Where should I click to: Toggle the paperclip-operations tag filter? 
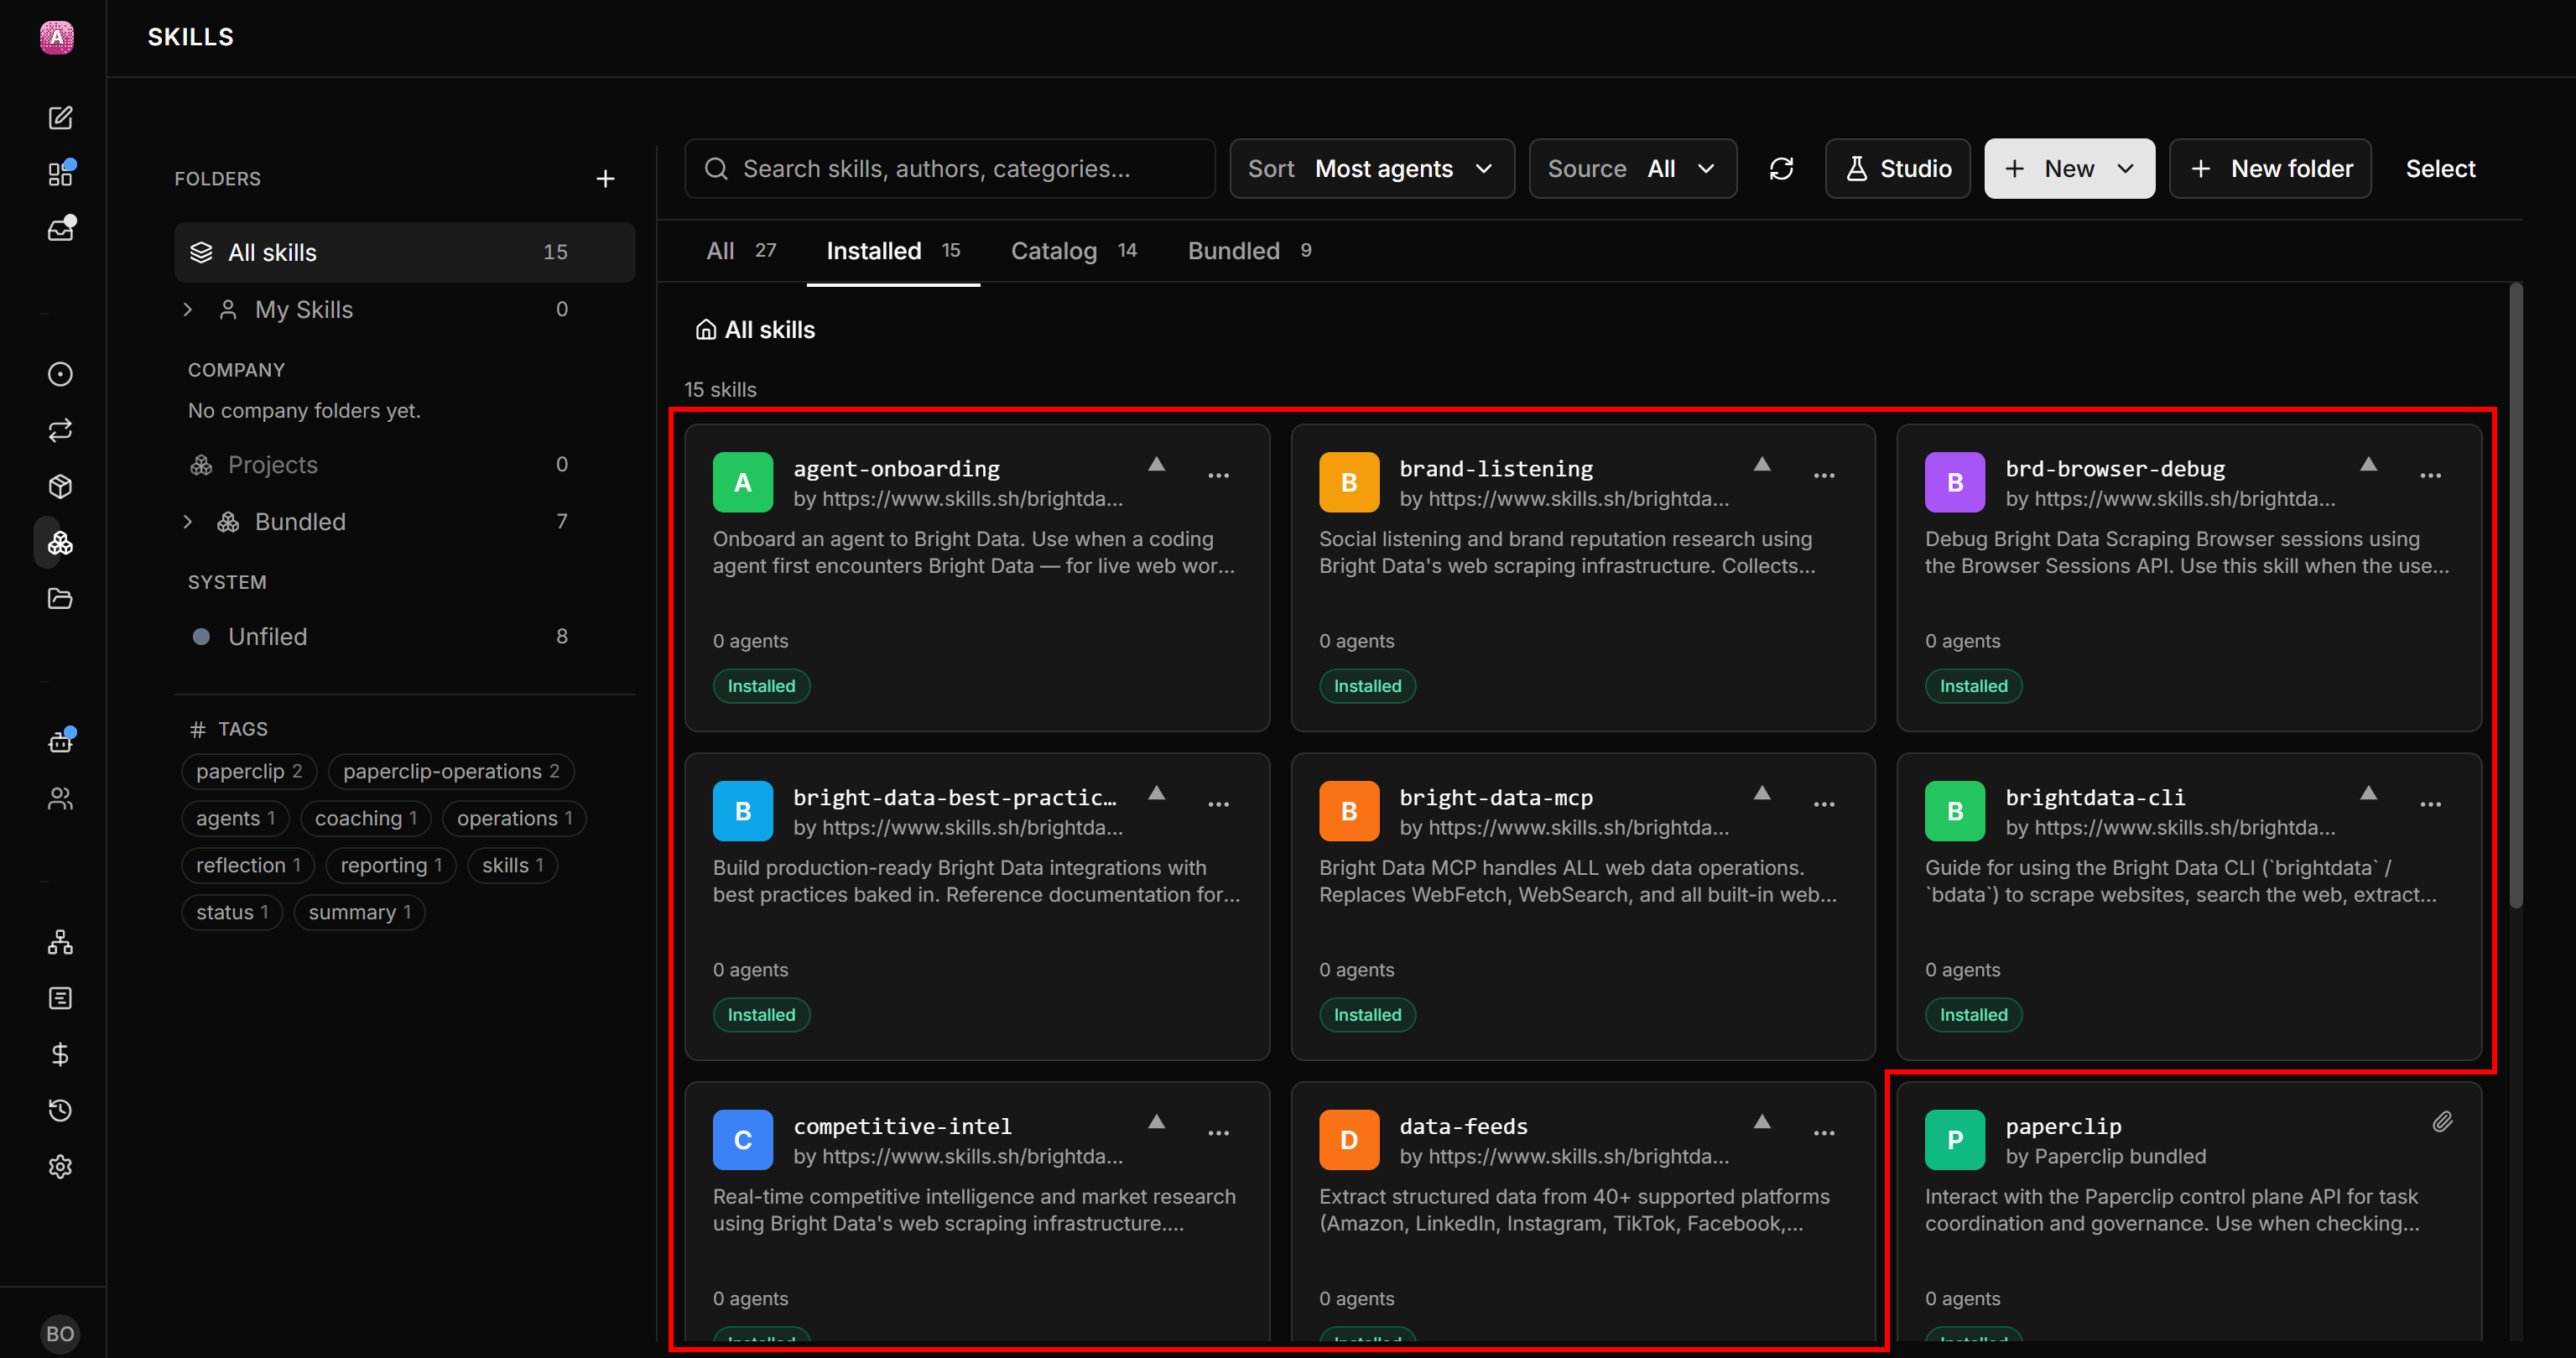(x=451, y=771)
